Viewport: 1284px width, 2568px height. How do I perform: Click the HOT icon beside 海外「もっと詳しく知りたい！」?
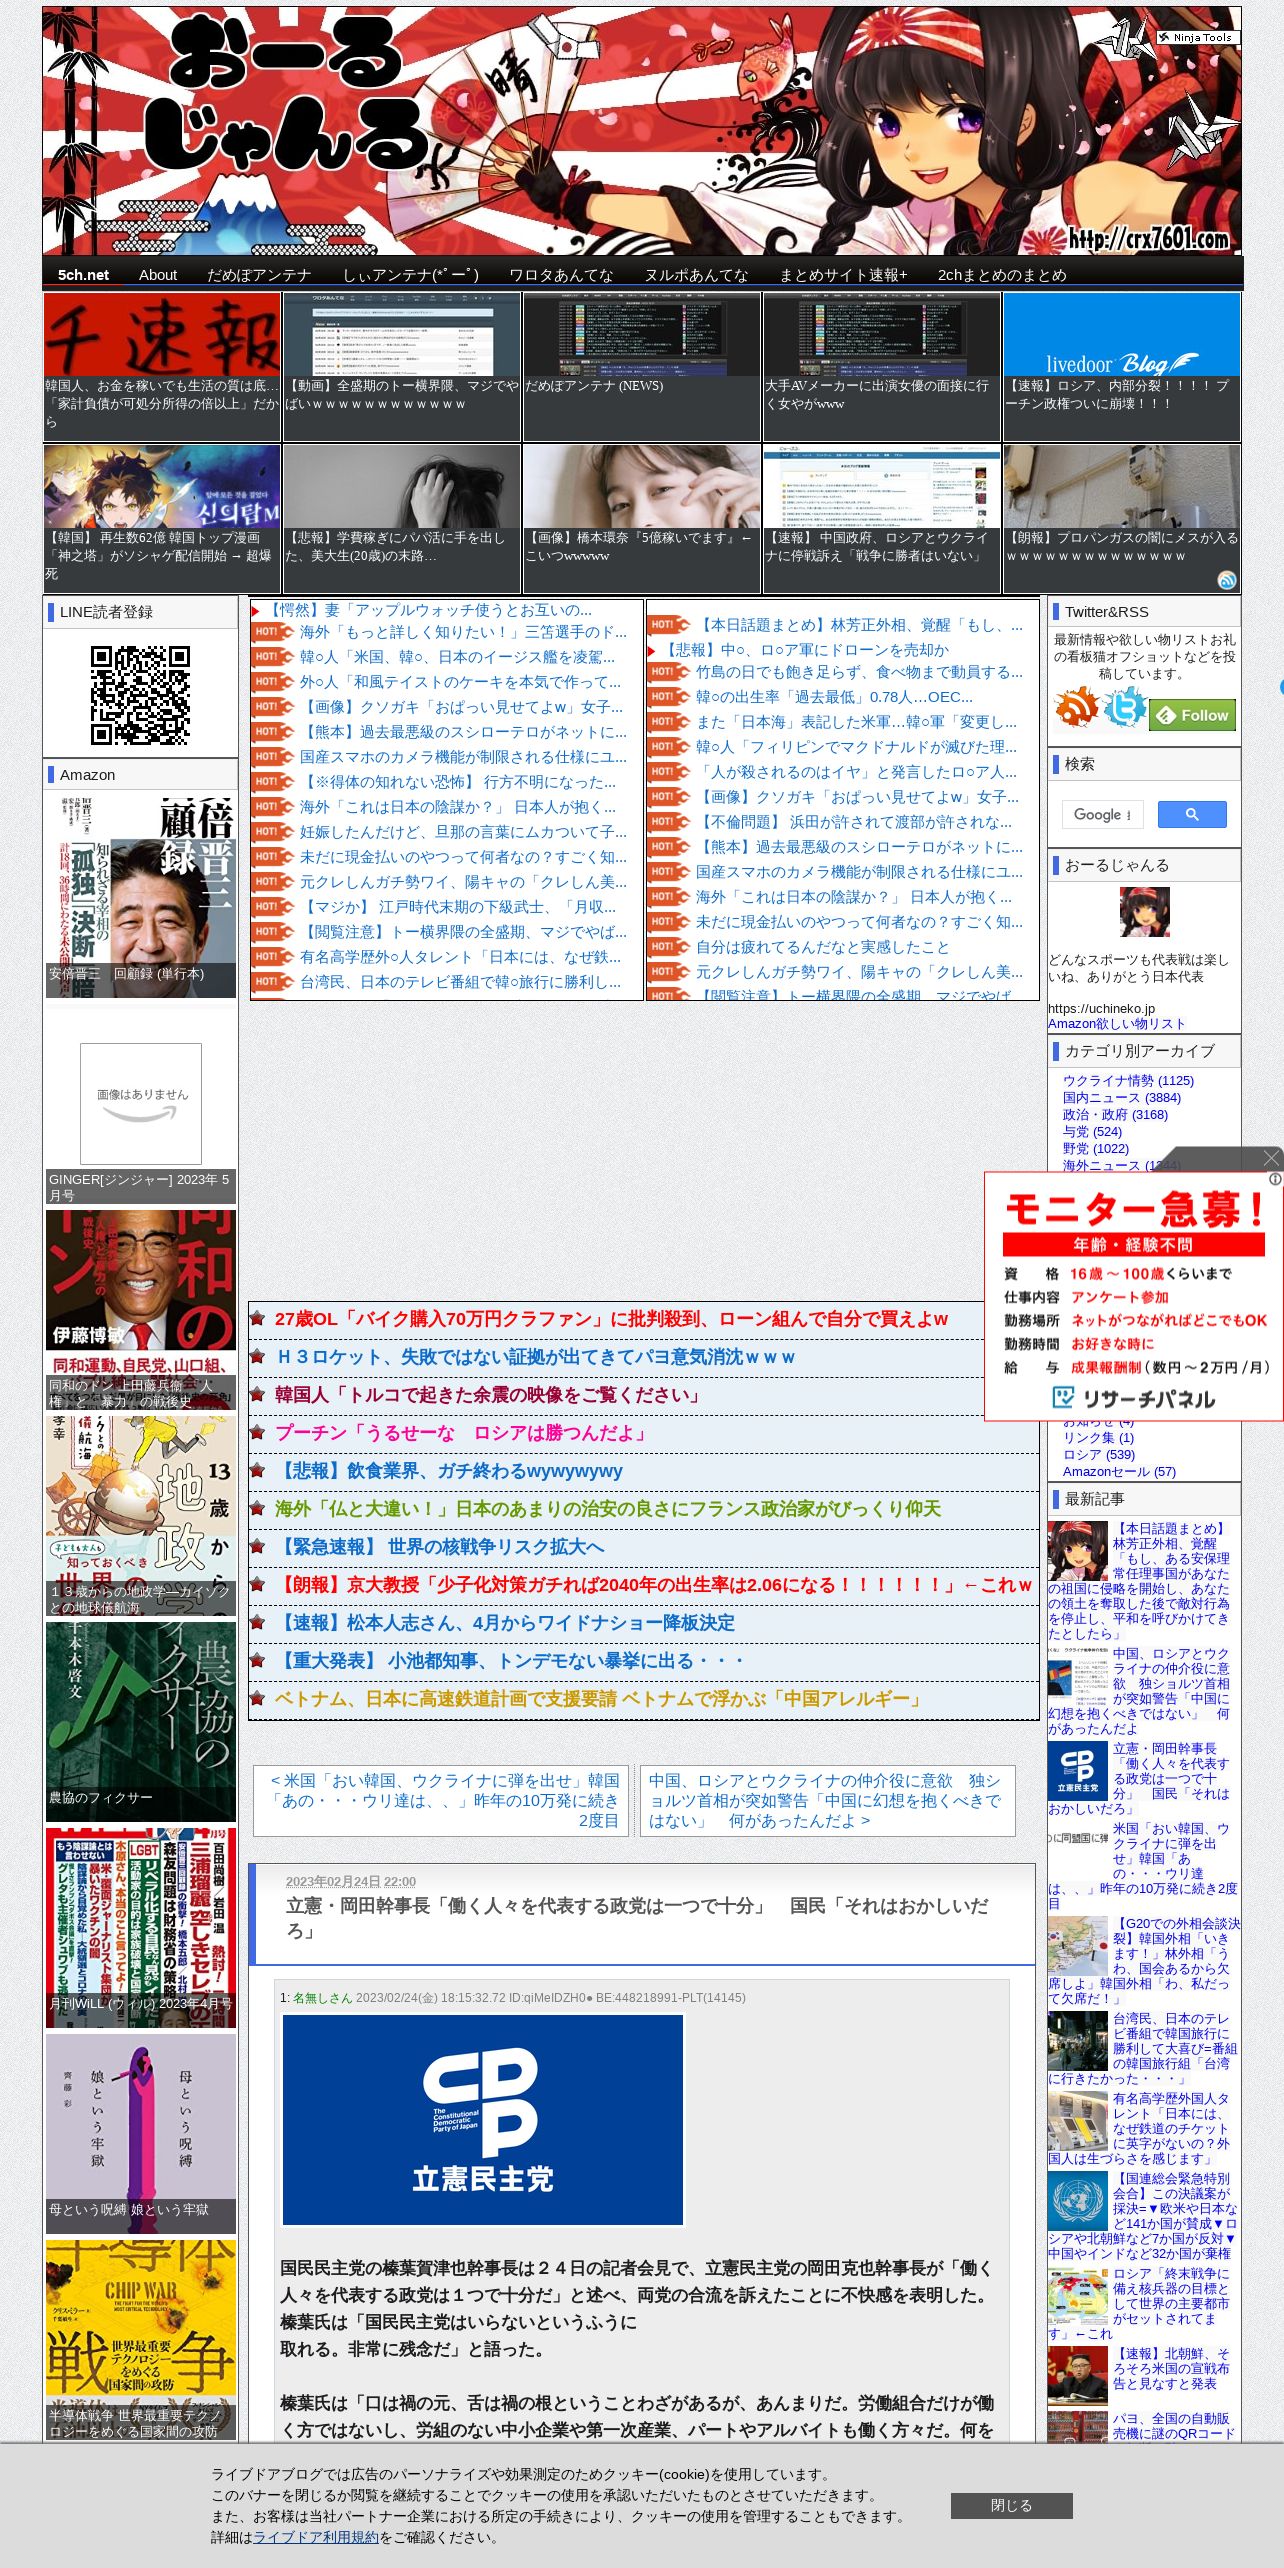click(272, 632)
